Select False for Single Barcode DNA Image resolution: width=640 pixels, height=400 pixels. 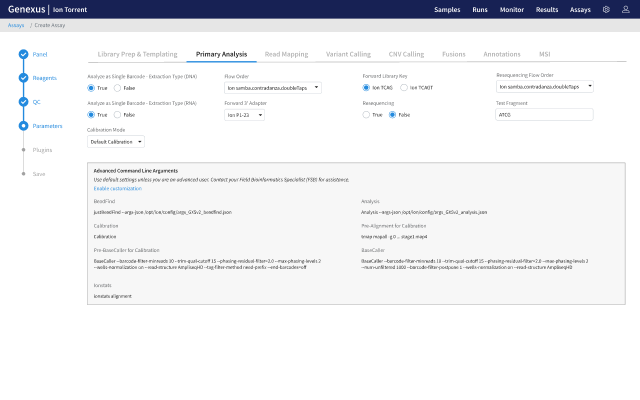point(118,88)
